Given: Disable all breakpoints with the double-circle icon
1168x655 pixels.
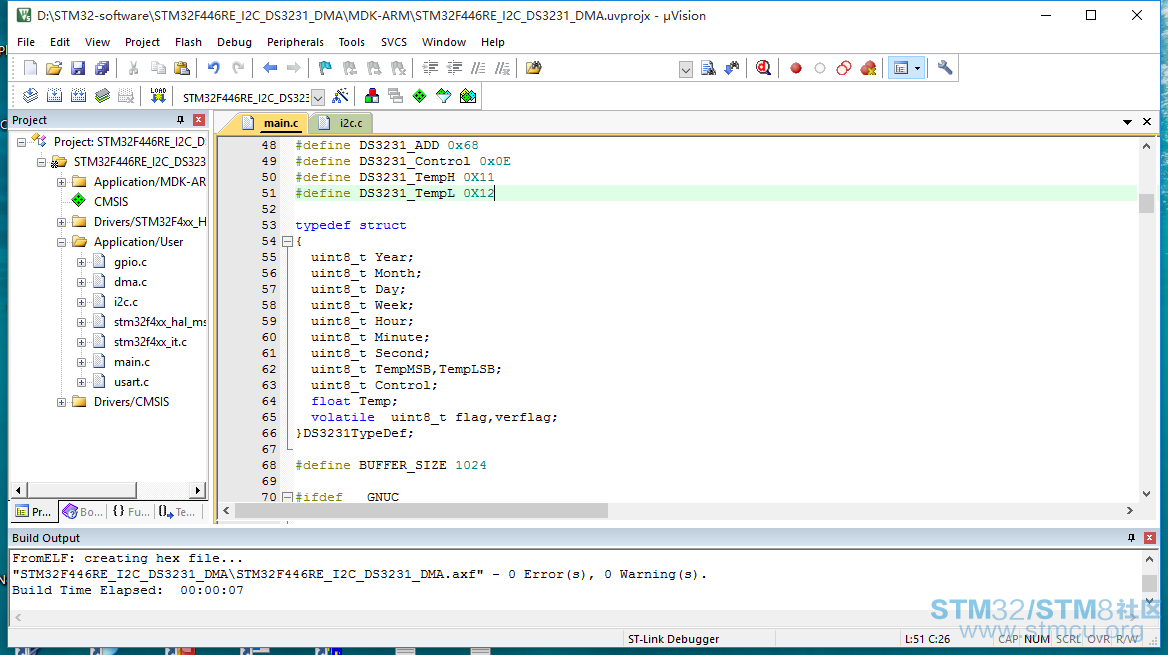Looking at the screenshot, I should pos(844,69).
